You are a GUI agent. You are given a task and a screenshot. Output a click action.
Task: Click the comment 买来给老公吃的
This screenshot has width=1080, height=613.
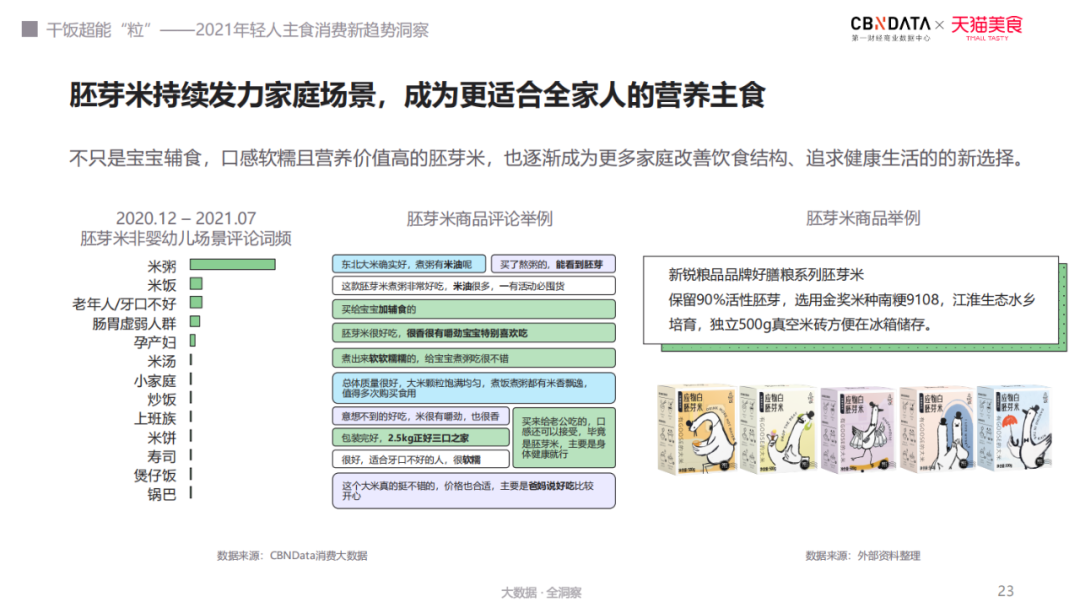(x=564, y=437)
